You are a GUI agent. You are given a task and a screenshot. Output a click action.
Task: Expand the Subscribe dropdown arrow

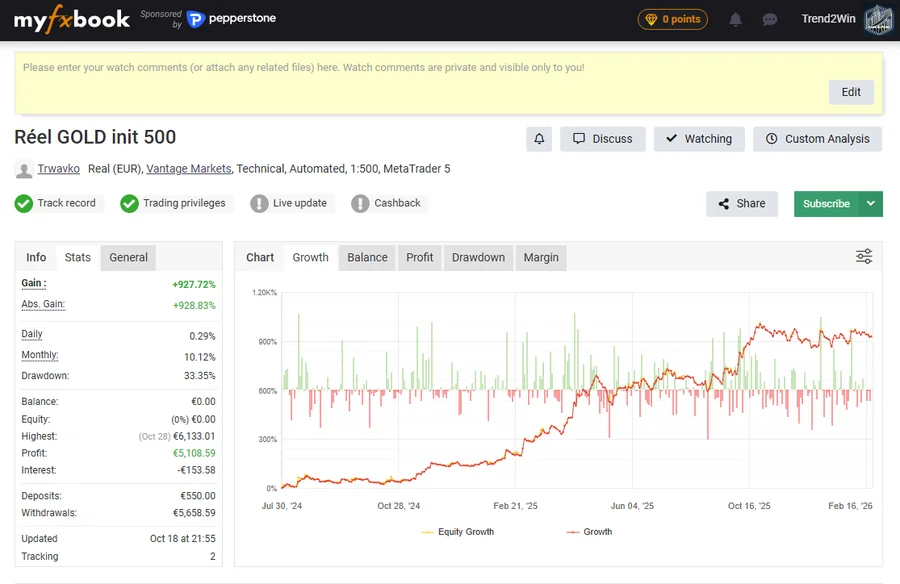(871, 204)
